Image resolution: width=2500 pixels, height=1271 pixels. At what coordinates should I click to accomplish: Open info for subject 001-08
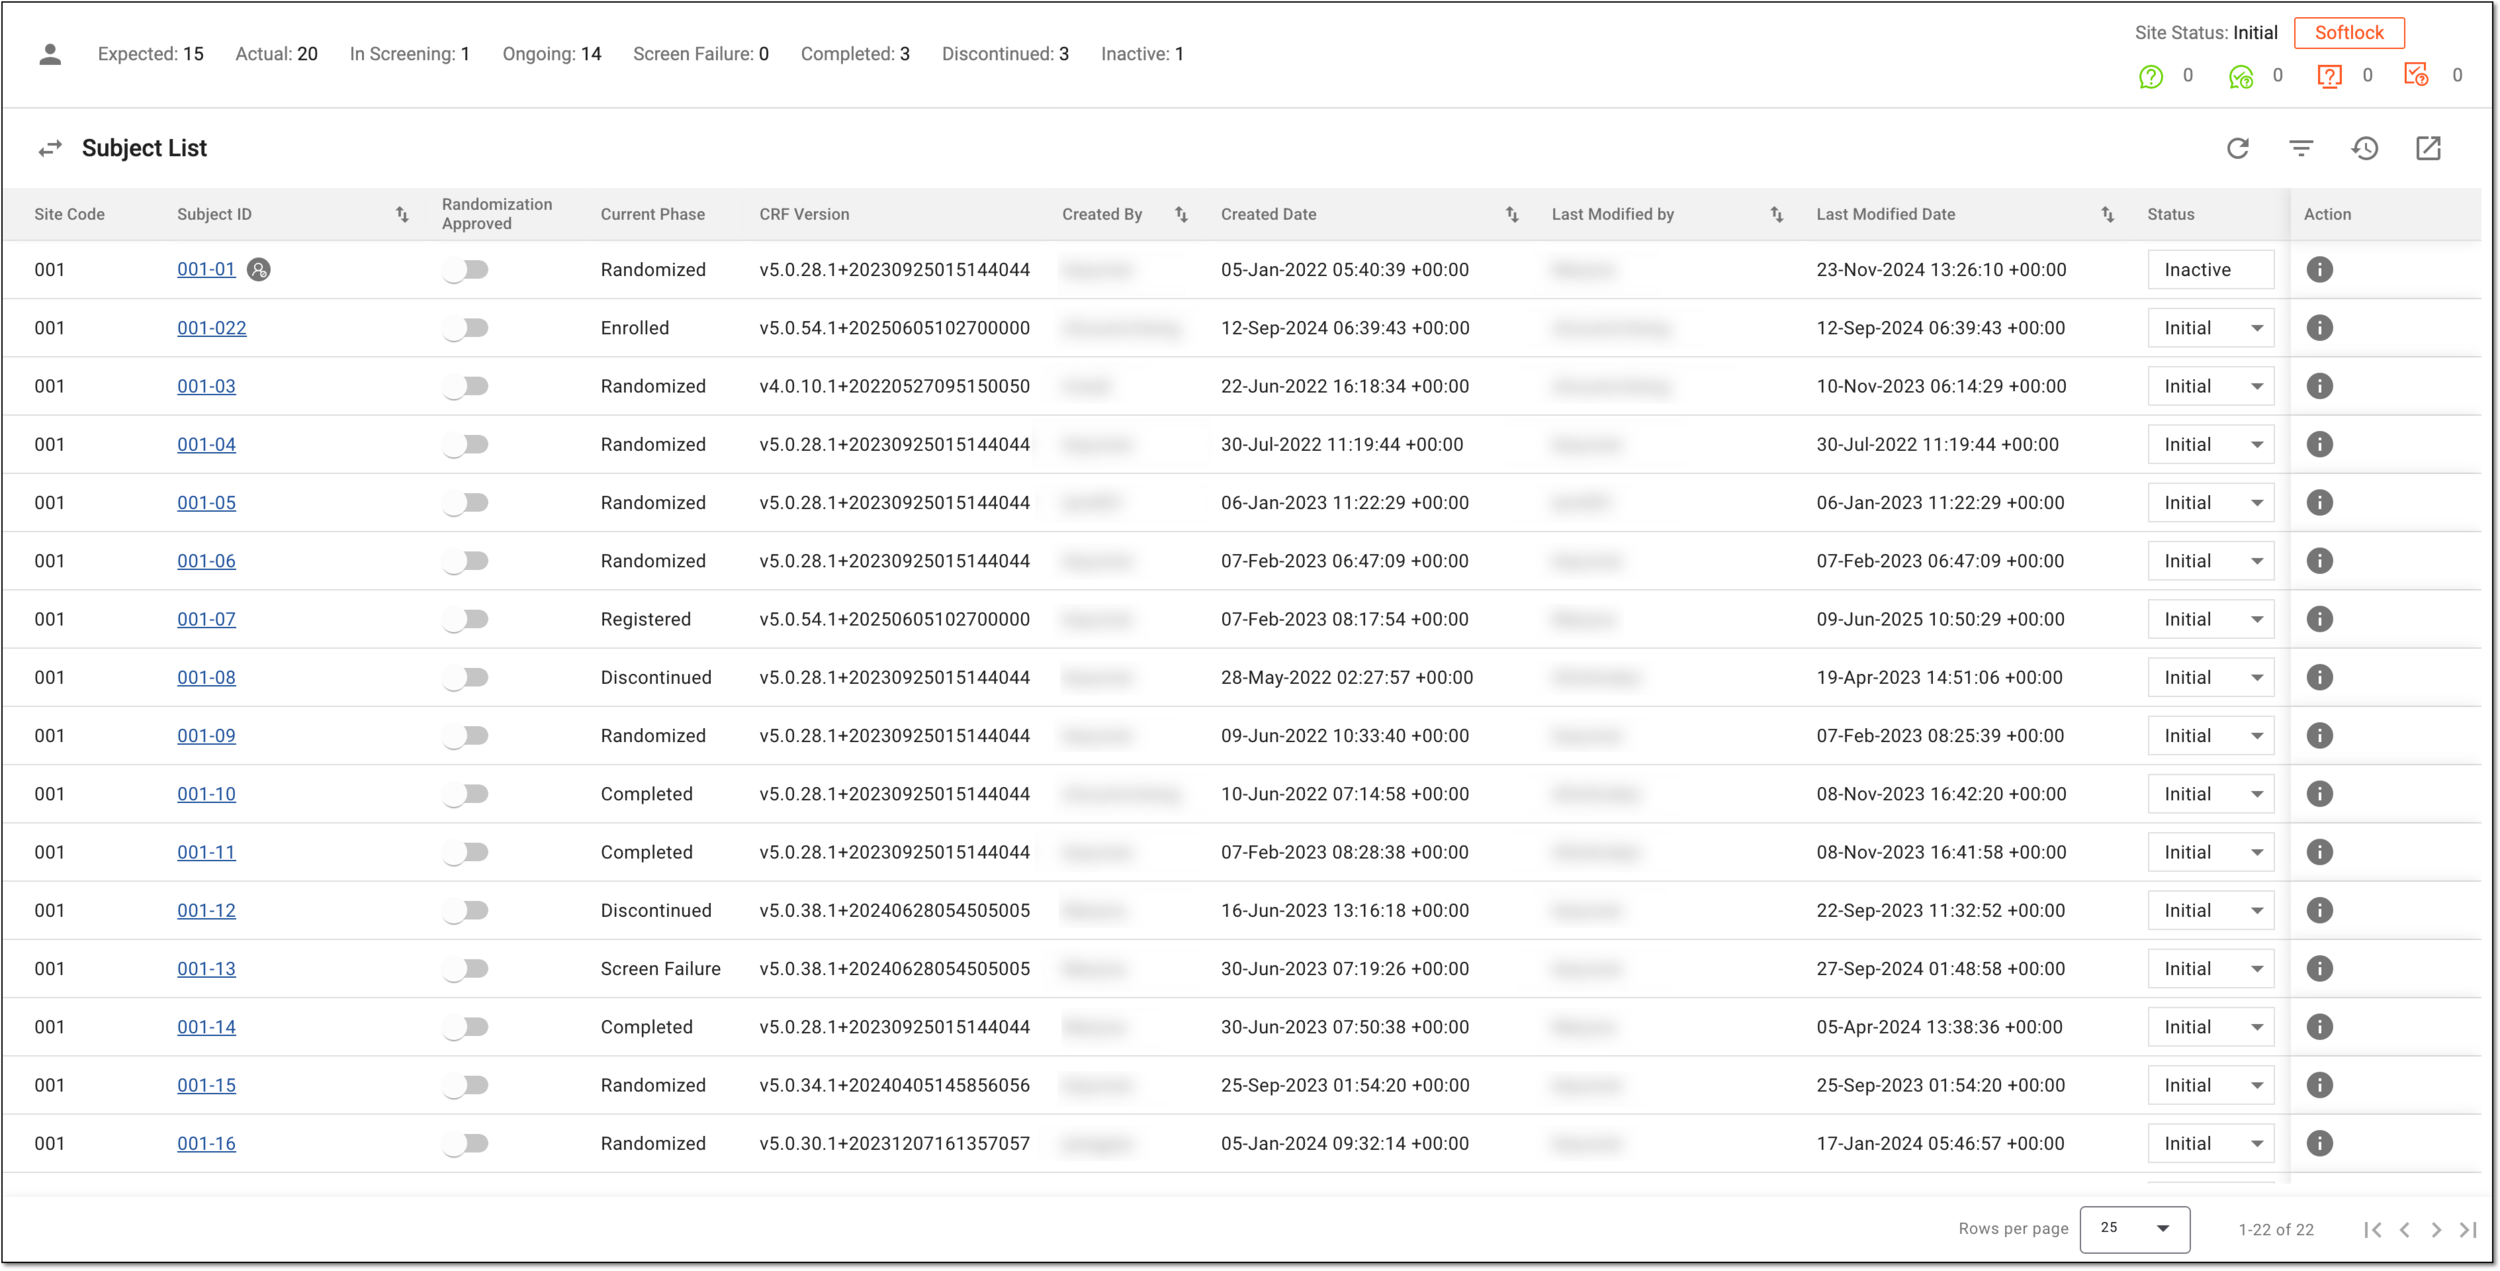point(2320,678)
